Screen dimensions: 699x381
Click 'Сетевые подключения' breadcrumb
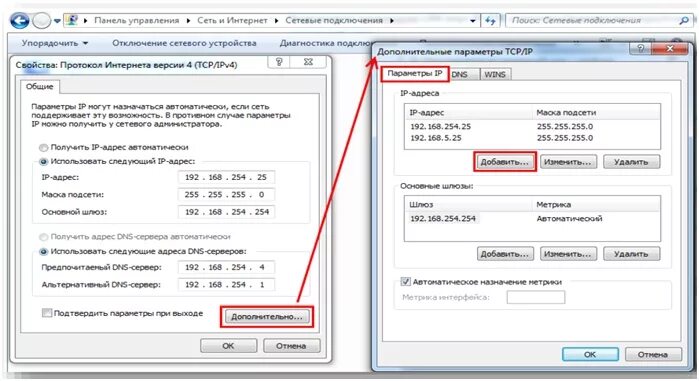click(334, 20)
